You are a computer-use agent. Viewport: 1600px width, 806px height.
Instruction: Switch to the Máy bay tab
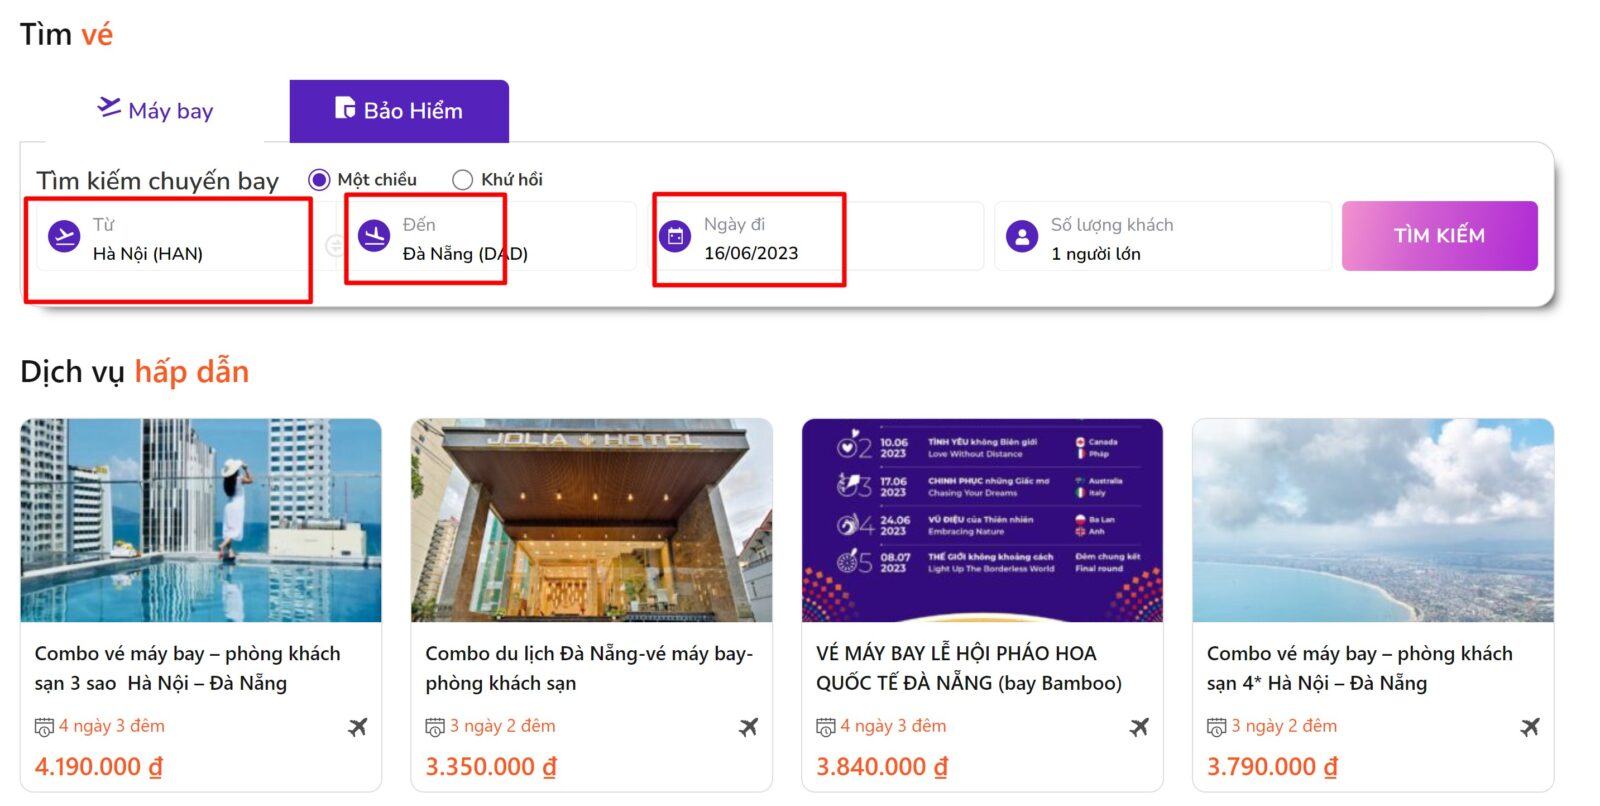tap(156, 110)
